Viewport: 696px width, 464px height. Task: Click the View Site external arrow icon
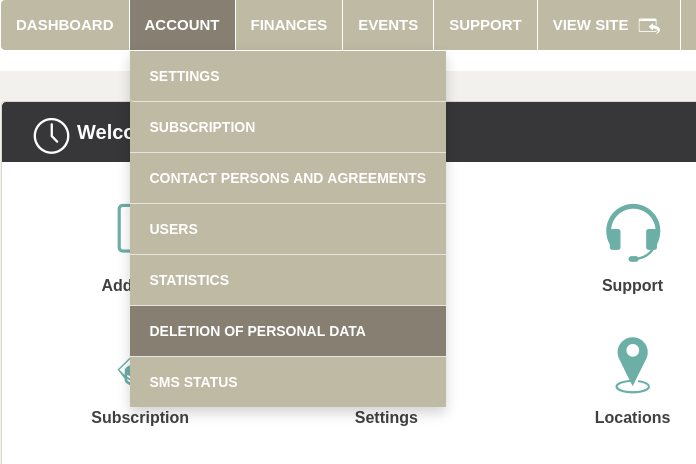(x=649, y=25)
